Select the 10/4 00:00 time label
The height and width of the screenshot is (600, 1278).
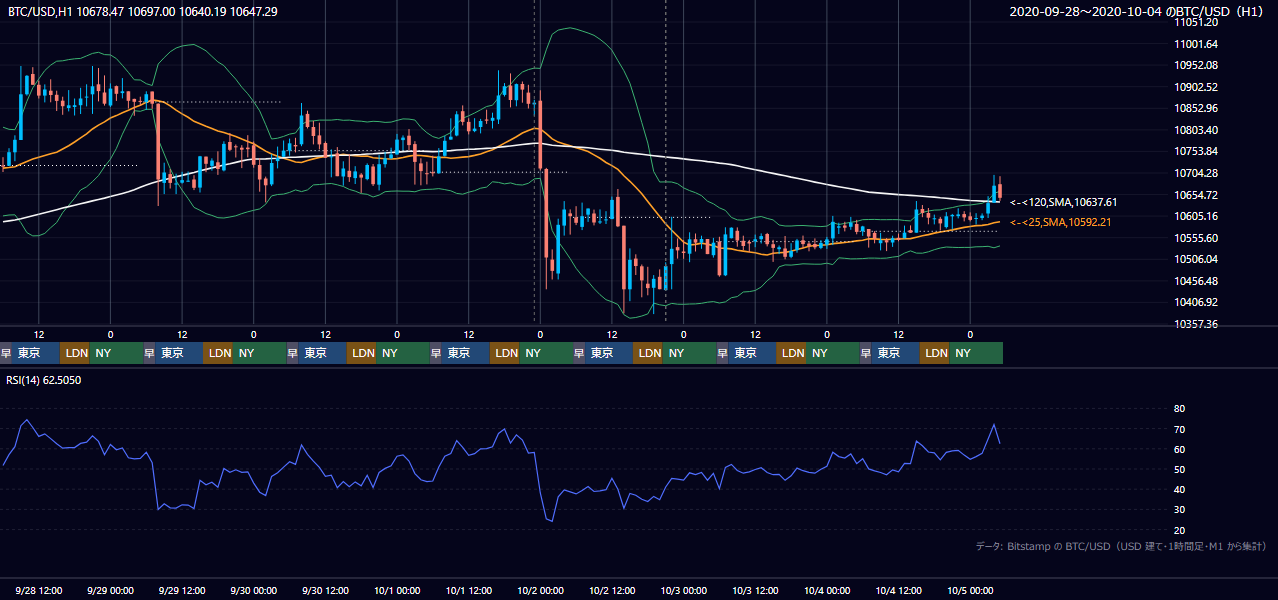click(x=827, y=591)
